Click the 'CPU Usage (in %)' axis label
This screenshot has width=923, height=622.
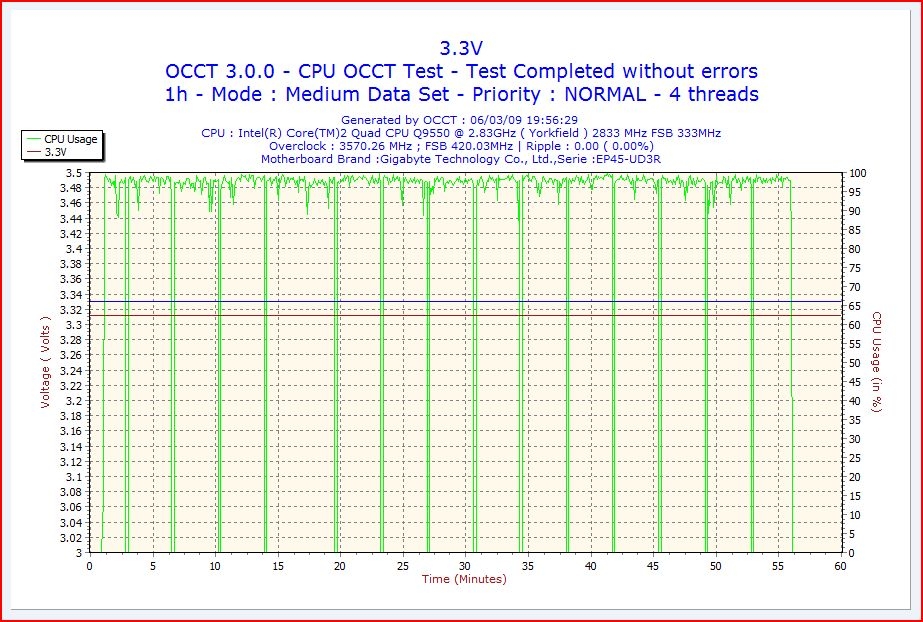(x=877, y=362)
